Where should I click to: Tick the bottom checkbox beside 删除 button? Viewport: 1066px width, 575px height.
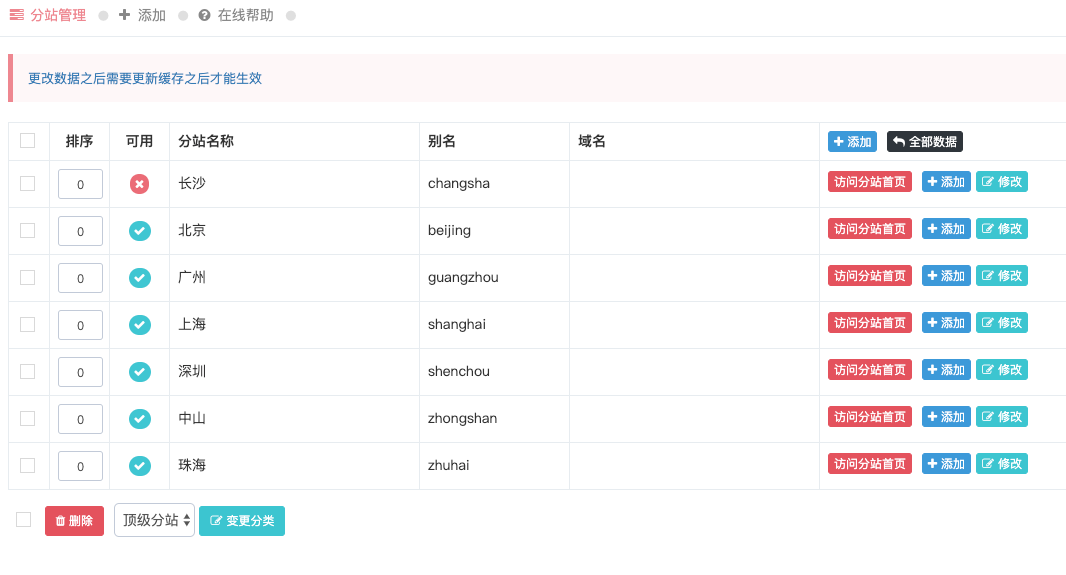(23, 519)
